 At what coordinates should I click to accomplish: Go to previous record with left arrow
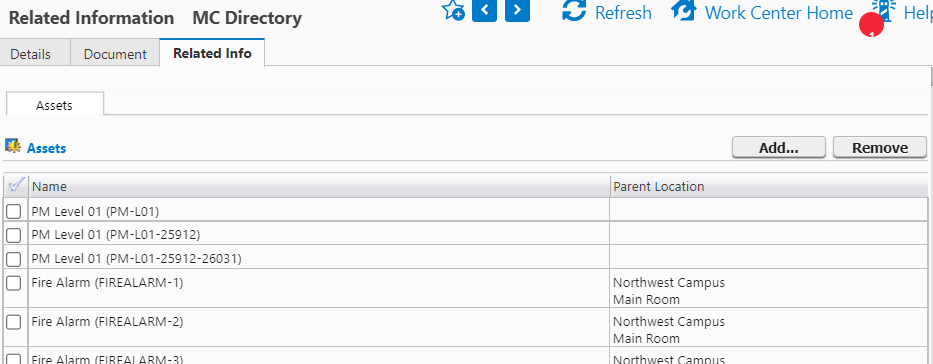(x=484, y=10)
